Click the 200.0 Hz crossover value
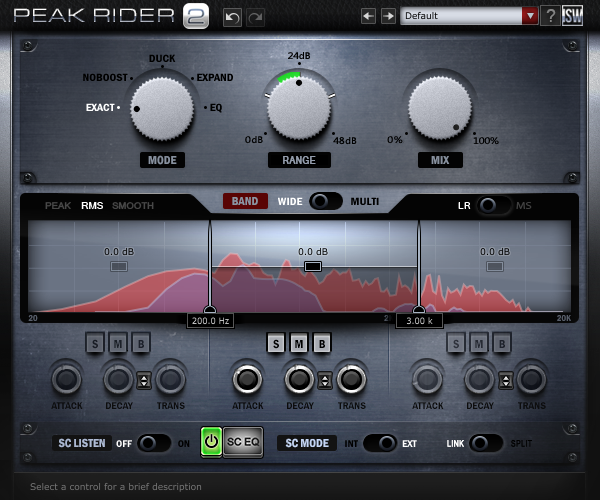This screenshot has height=500, width=600. coord(210,321)
